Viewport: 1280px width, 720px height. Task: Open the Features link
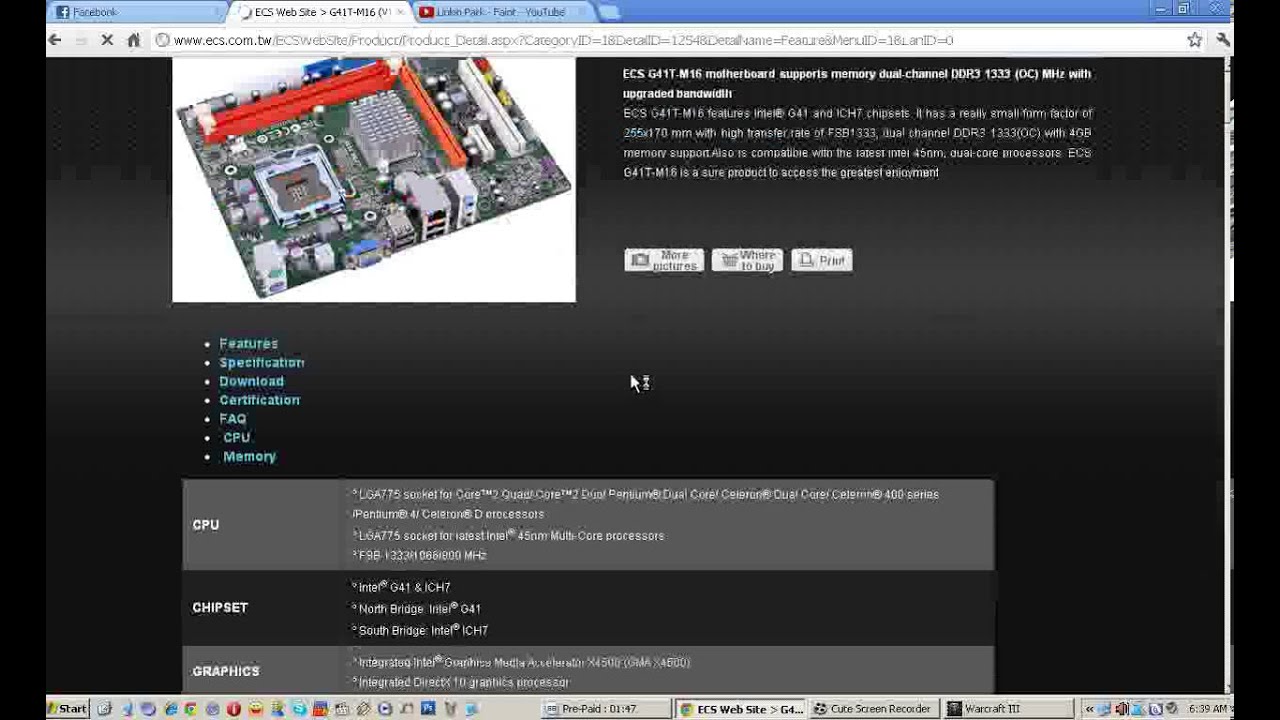(248, 343)
